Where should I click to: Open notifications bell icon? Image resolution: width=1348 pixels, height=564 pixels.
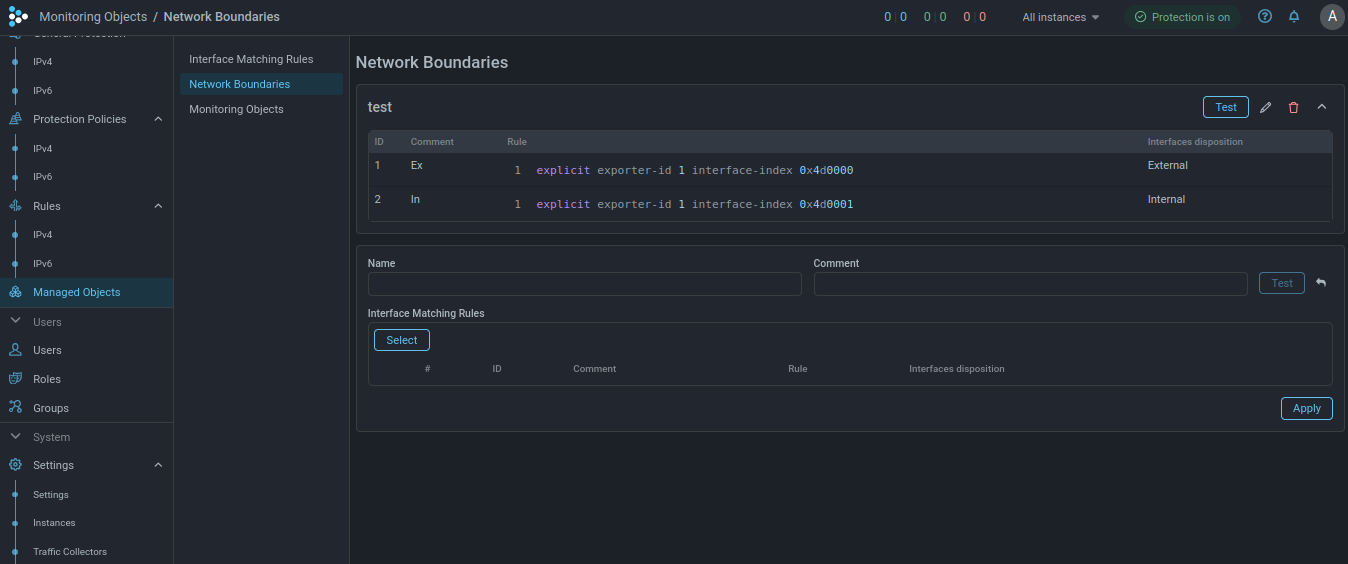pos(1294,17)
